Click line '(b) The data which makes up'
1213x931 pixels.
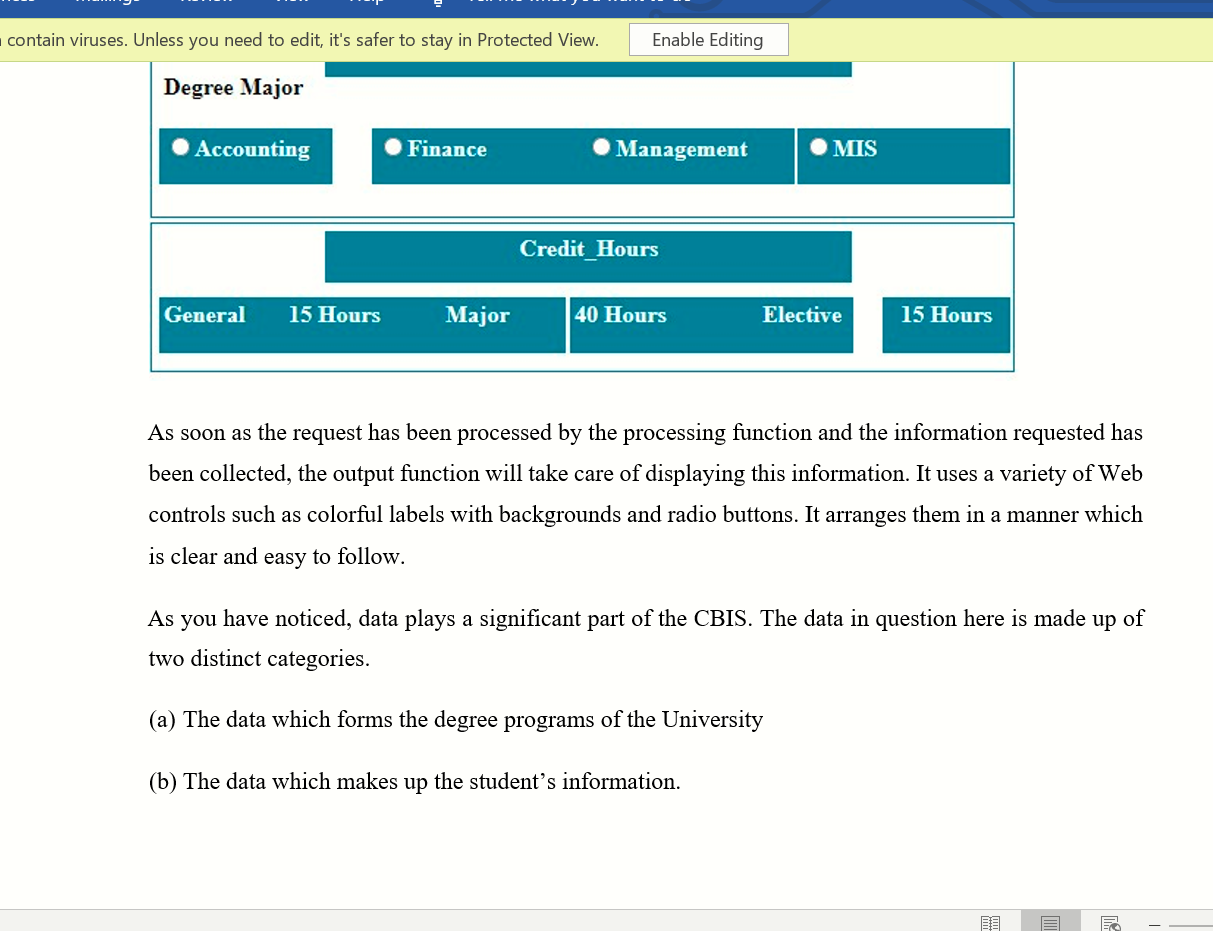click(414, 782)
